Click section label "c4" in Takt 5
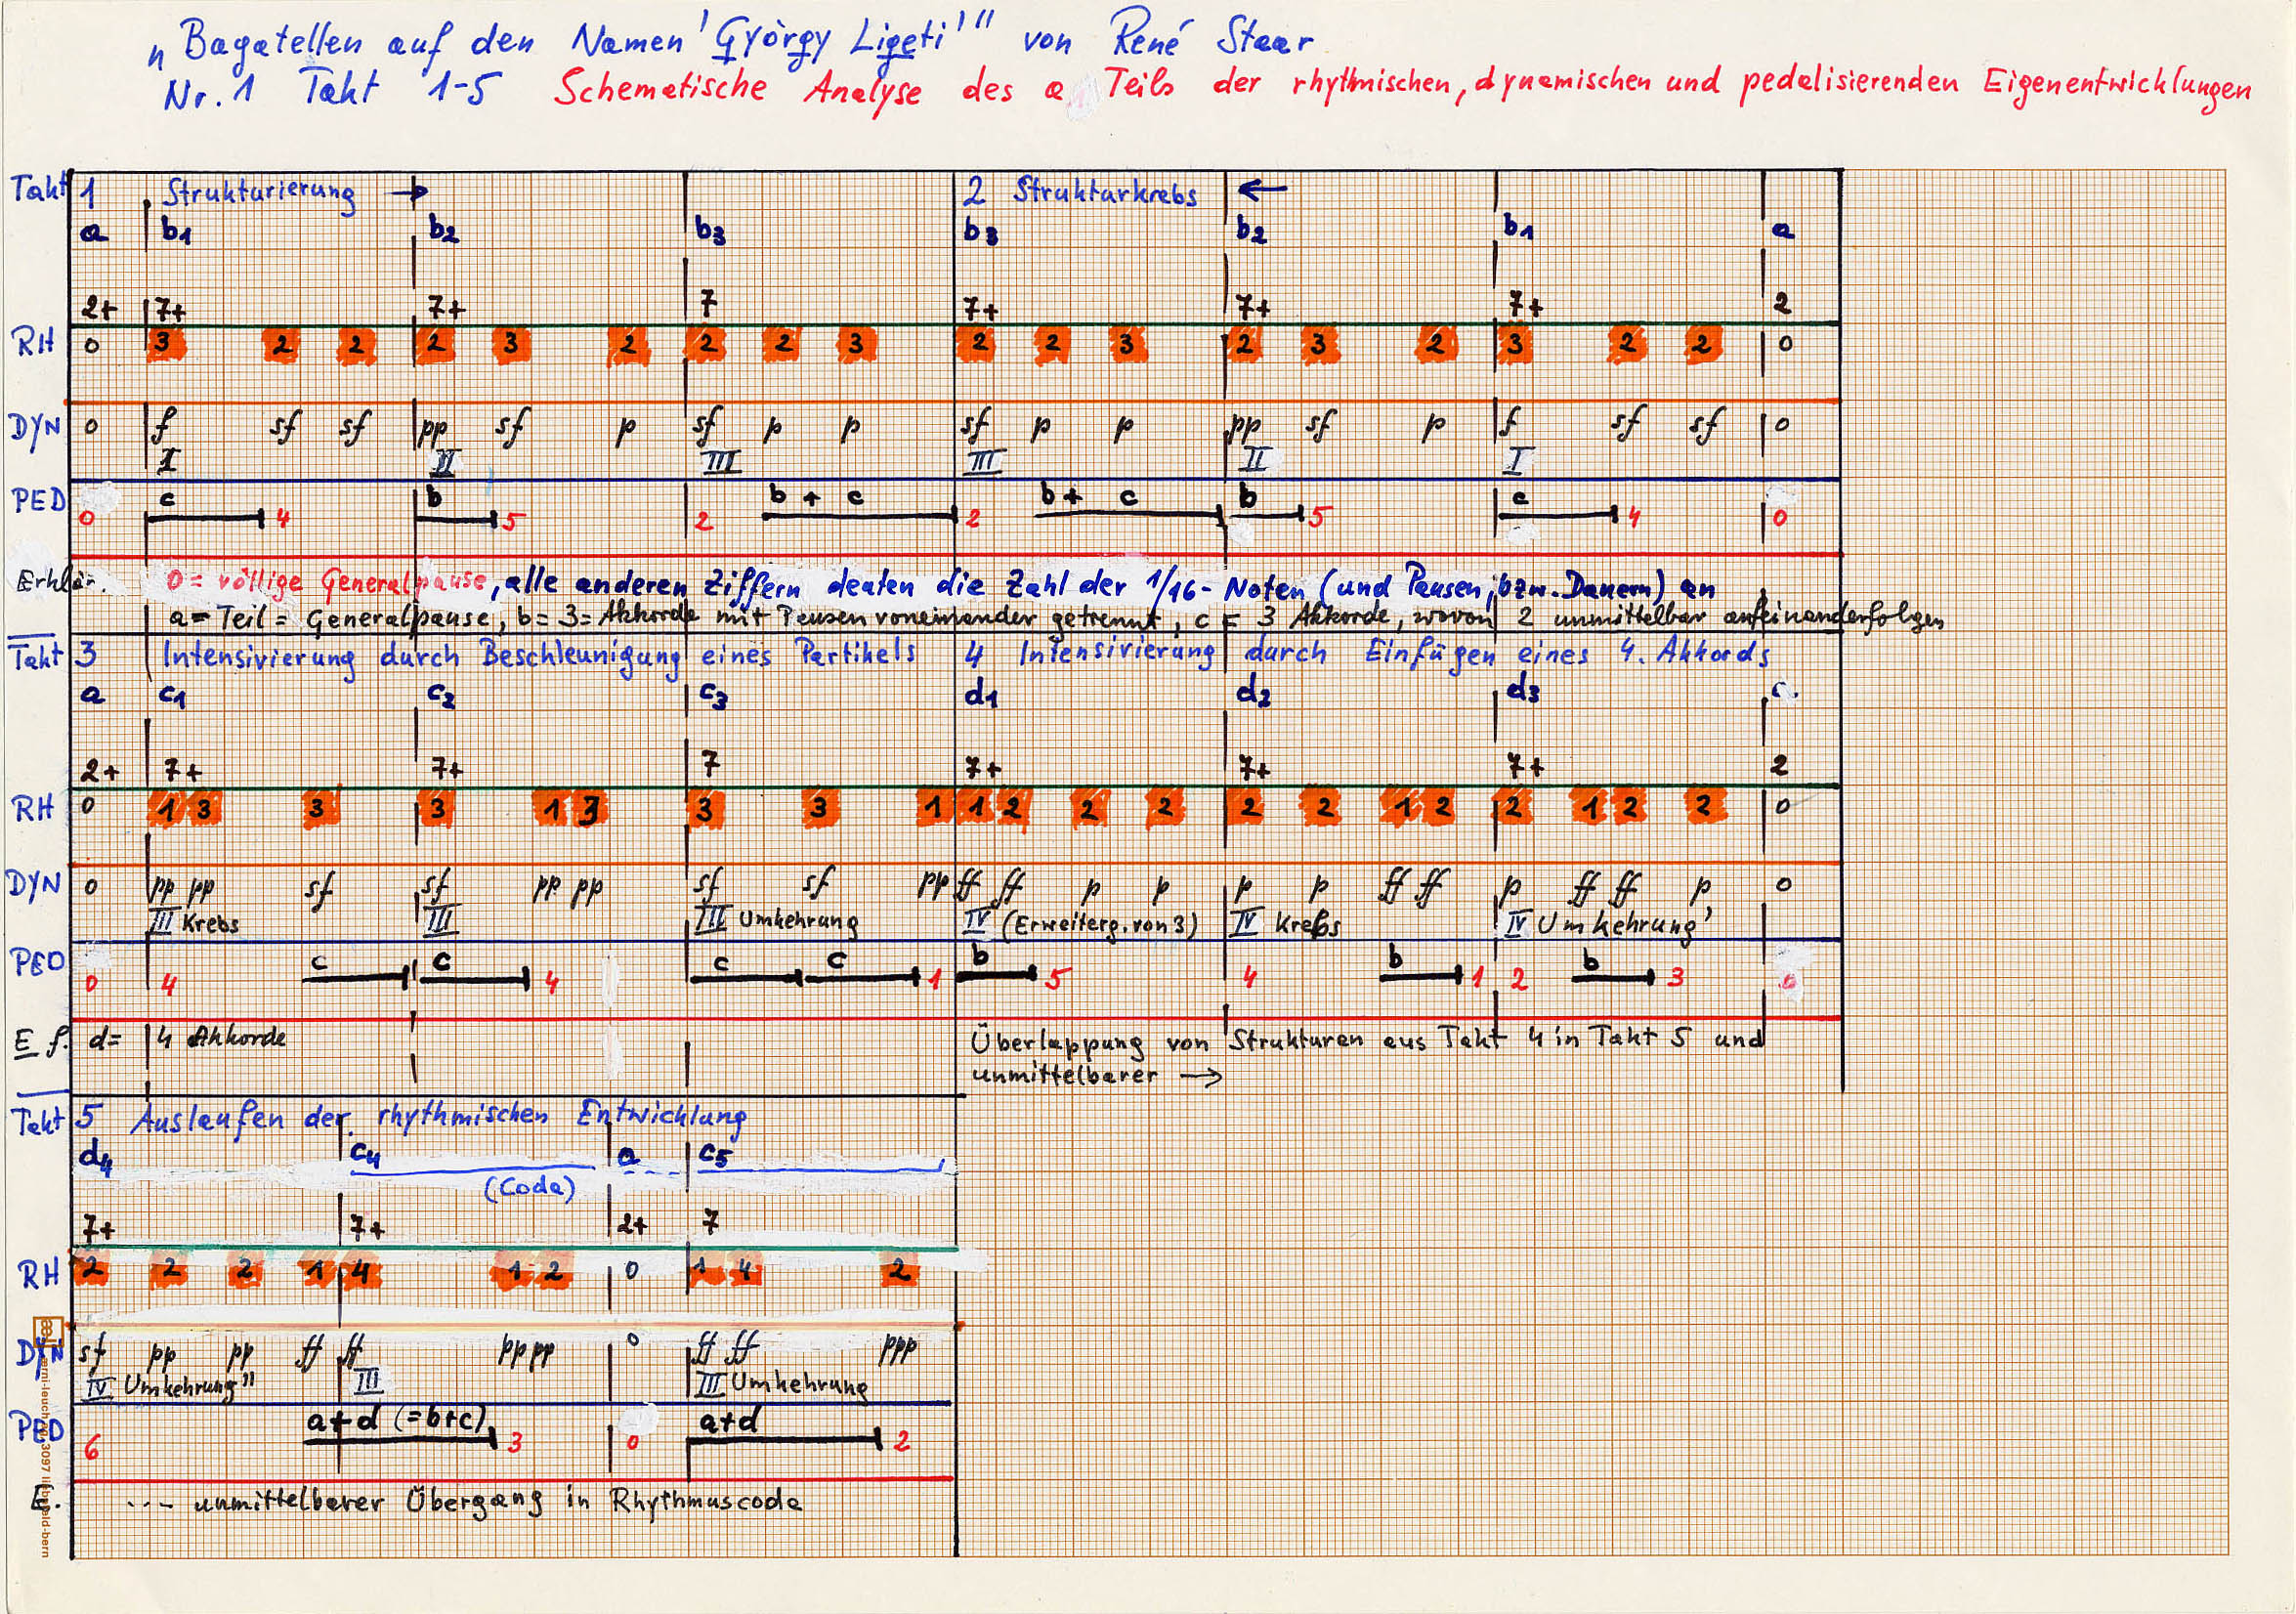This screenshot has width=2296, height=1614. tap(365, 1156)
